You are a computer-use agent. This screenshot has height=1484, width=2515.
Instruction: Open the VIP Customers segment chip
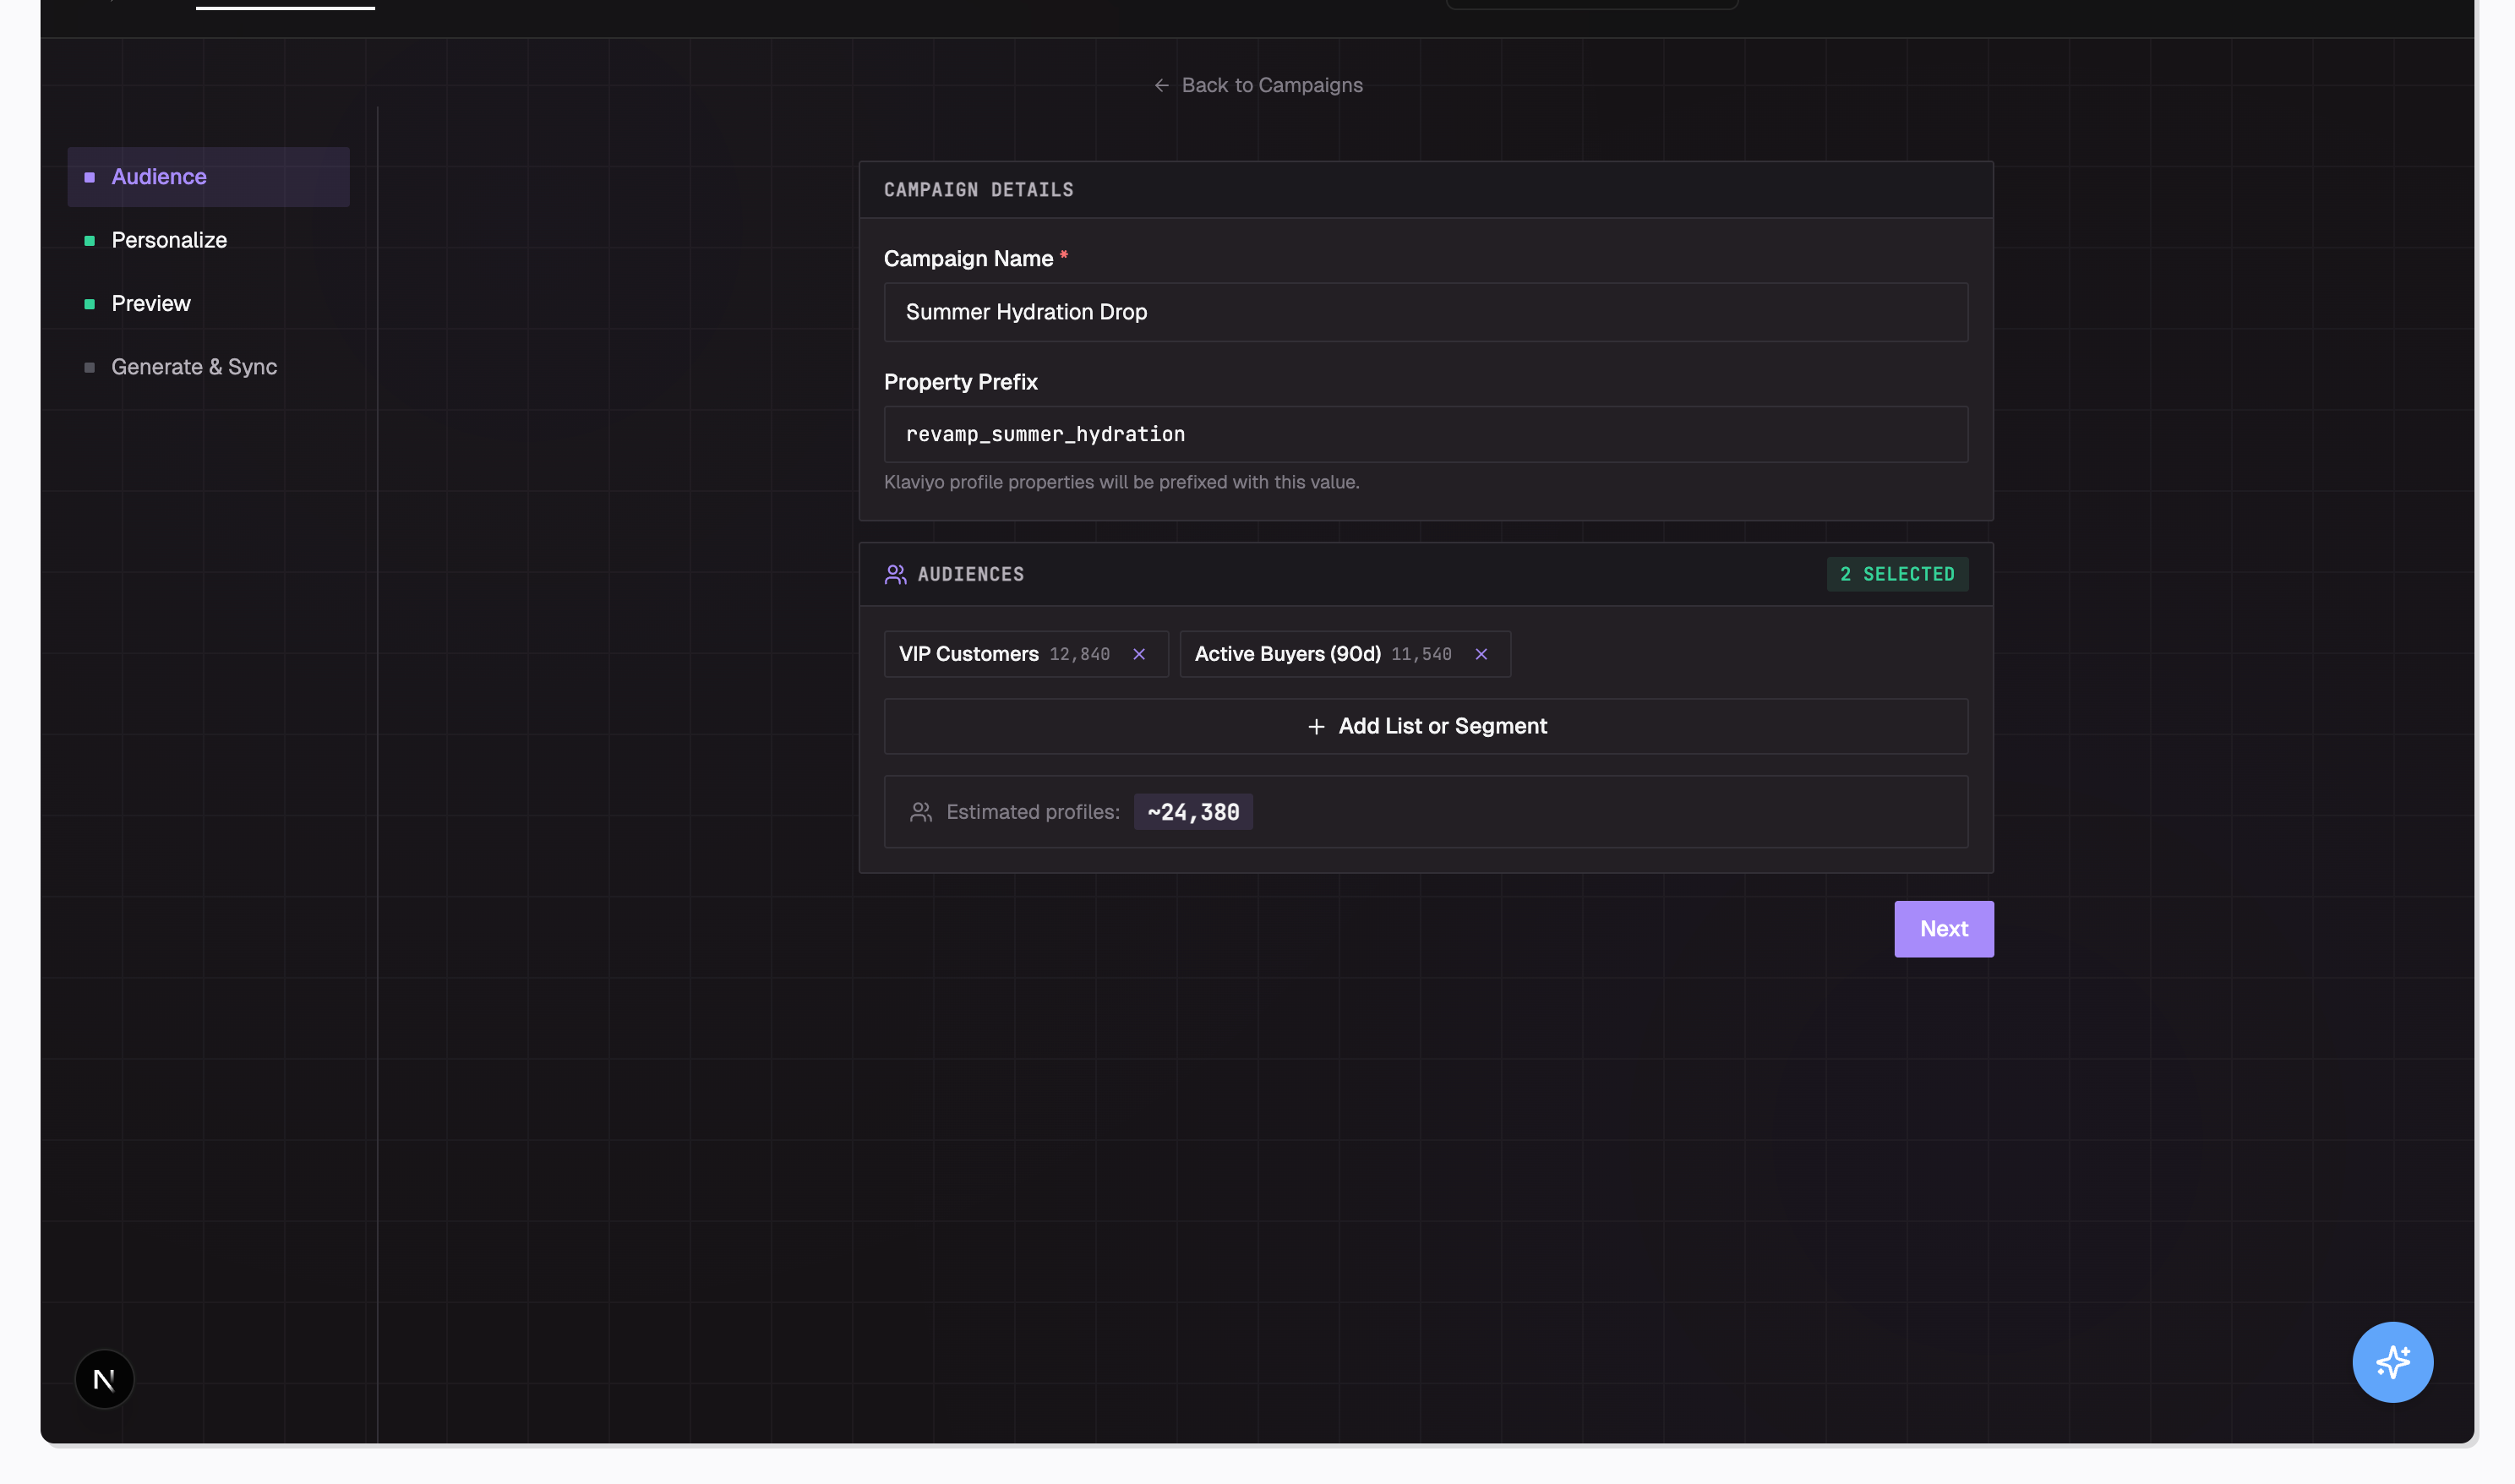pyautogui.click(x=969, y=654)
